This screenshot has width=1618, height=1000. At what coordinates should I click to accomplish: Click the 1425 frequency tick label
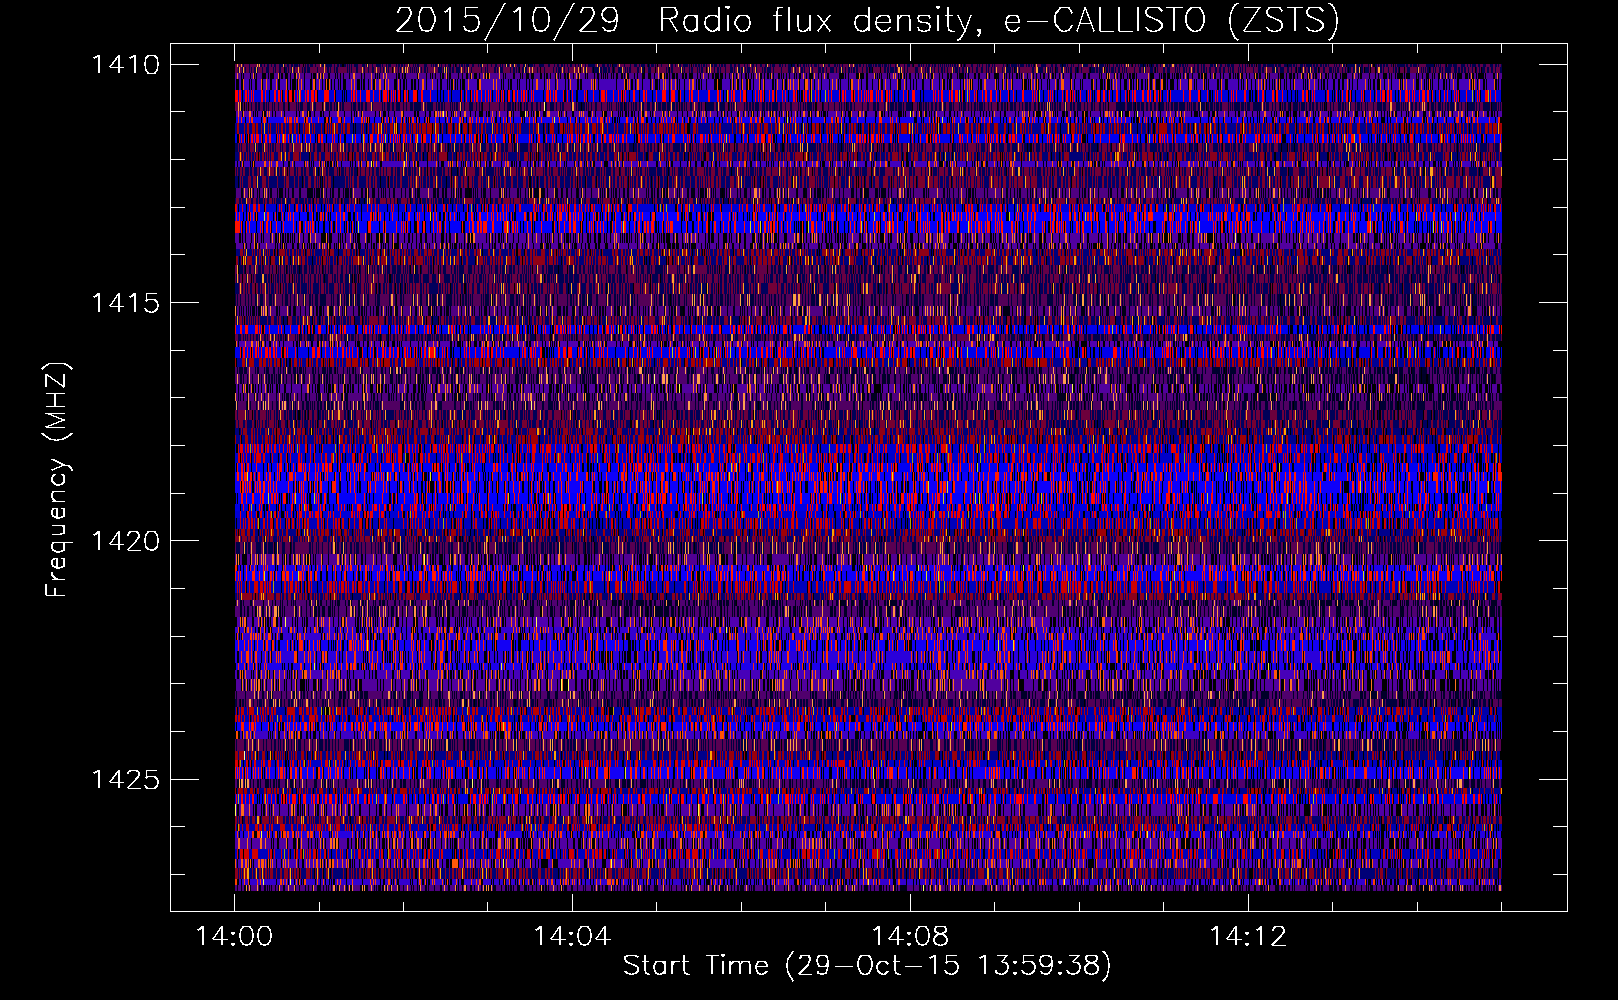[x=125, y=779]
